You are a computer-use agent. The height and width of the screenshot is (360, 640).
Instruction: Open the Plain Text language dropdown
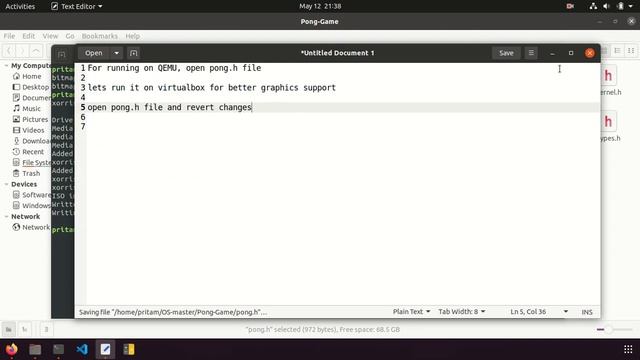411,312
